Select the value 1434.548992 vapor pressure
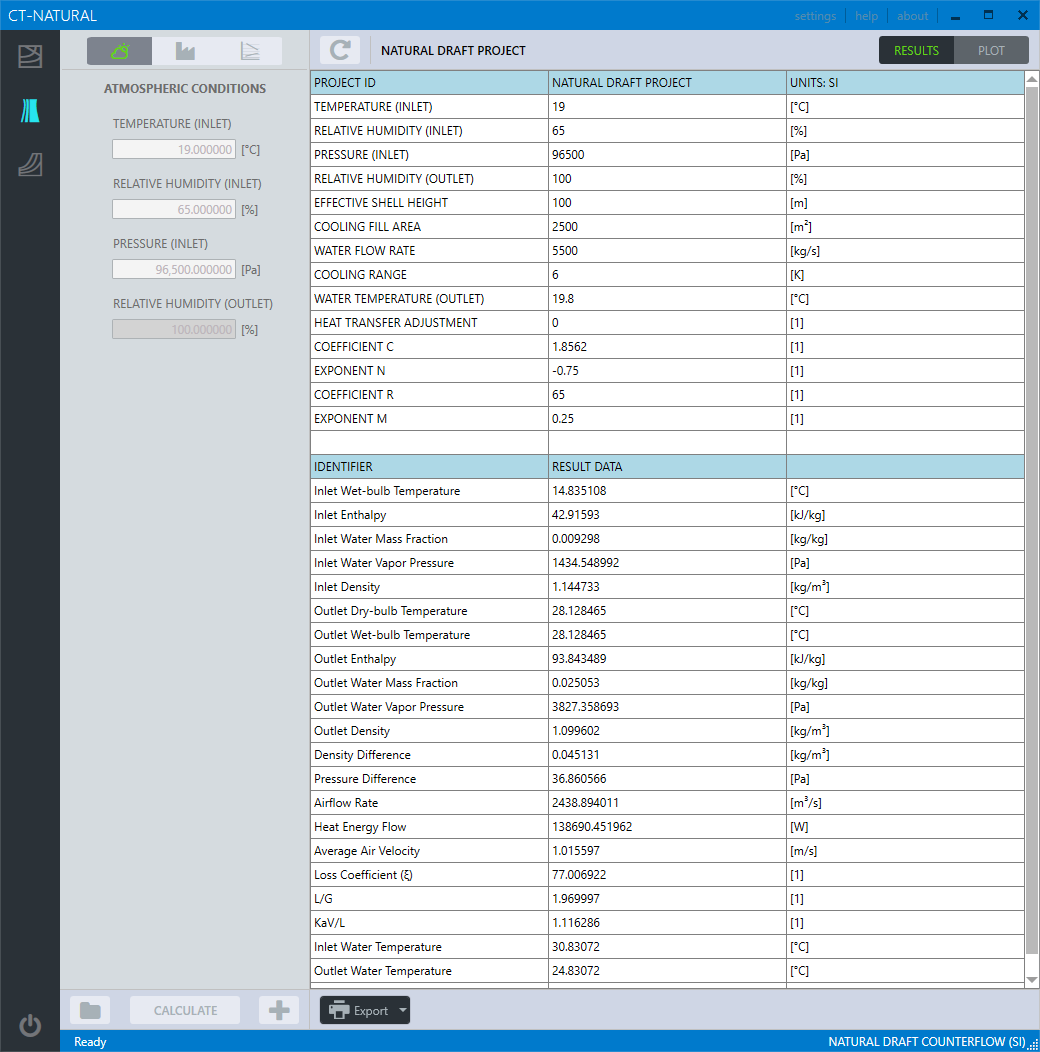The image size is (1040, 1052). click(x=585, y=563)
